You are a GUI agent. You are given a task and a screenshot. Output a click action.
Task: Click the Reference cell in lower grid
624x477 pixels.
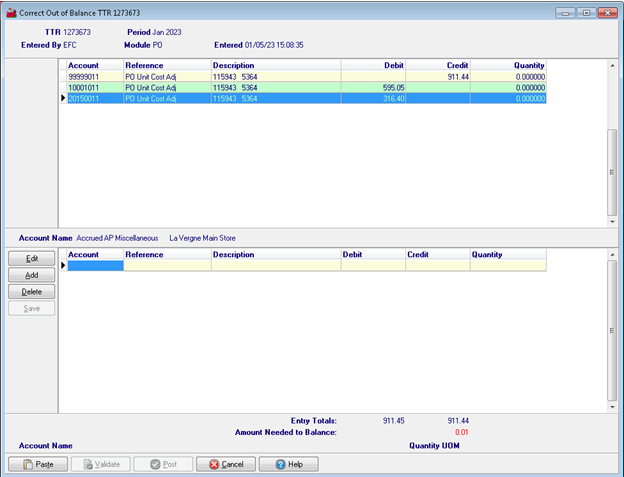(167, 266)
